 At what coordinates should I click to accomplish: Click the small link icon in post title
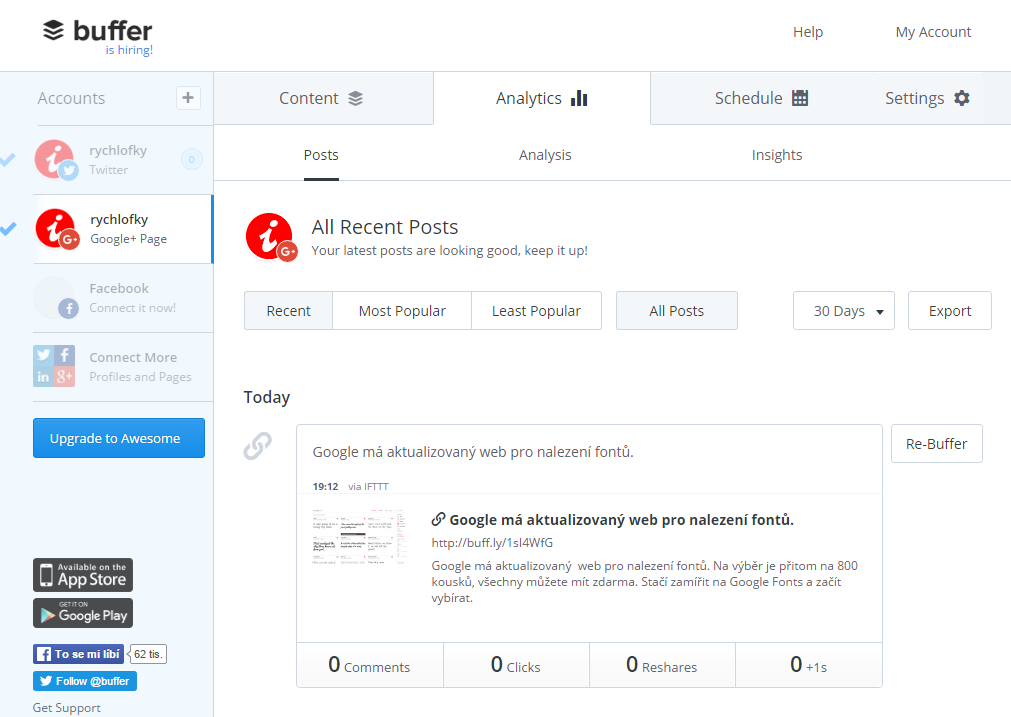click(438, 519)
